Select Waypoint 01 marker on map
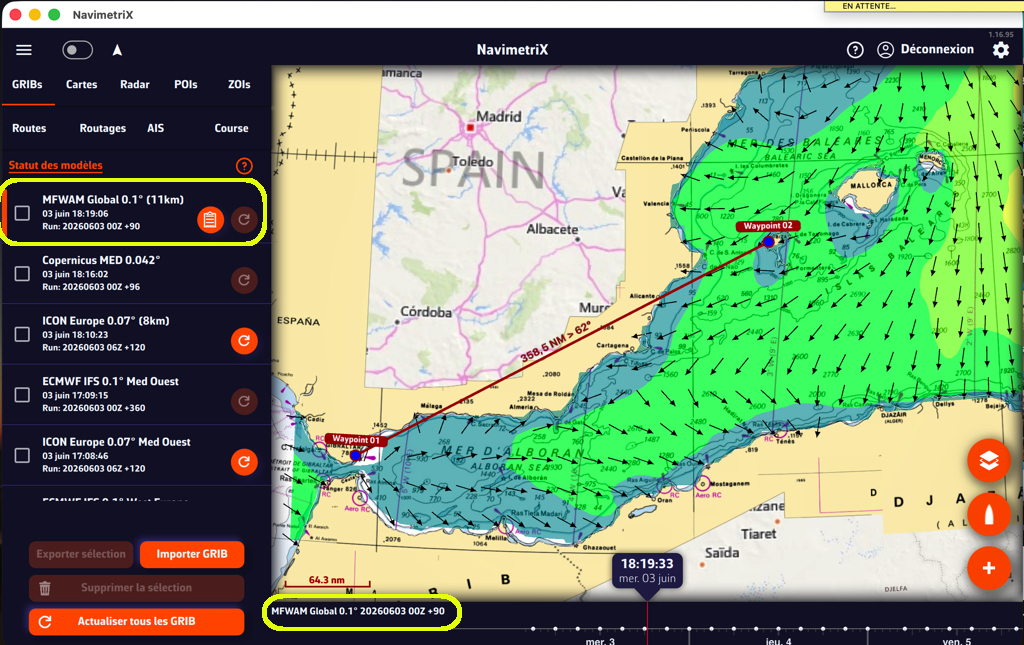The image size is (1024, 645). (355, 455)
